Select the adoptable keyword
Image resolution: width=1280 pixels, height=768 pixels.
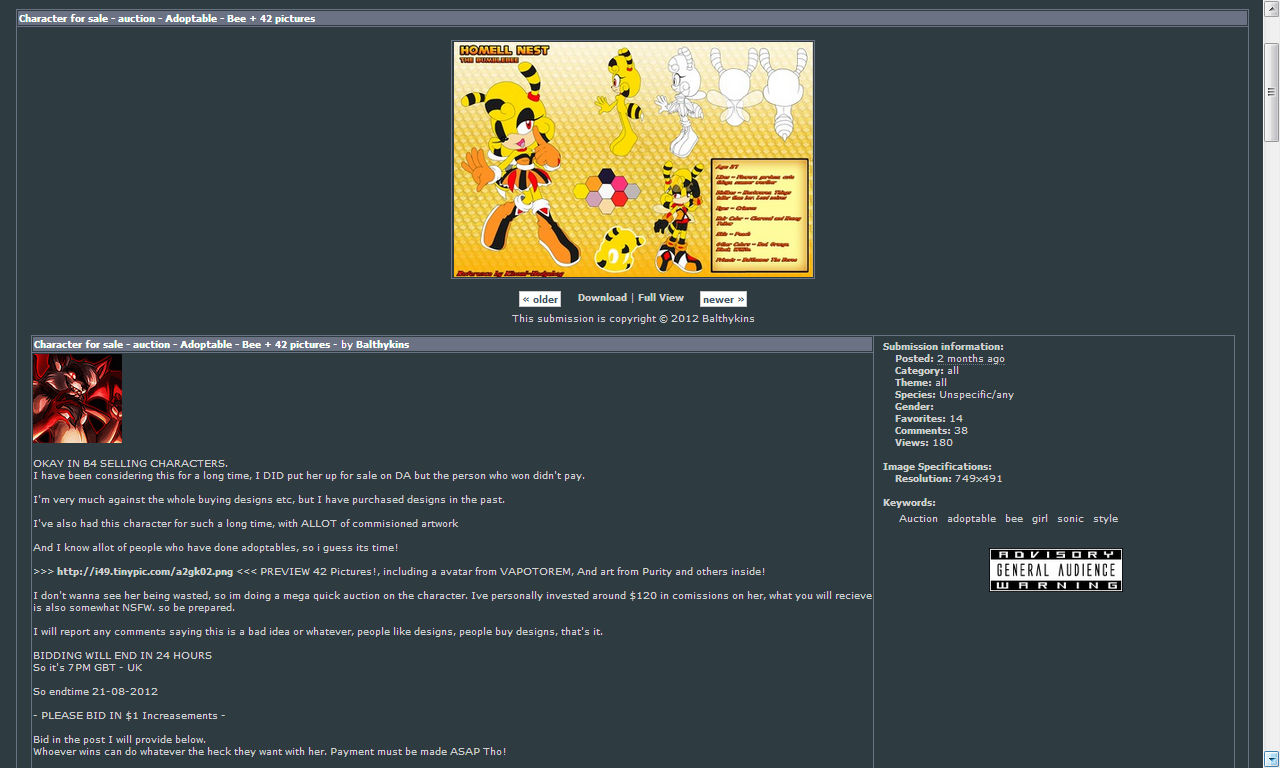(x=971, y=519)
